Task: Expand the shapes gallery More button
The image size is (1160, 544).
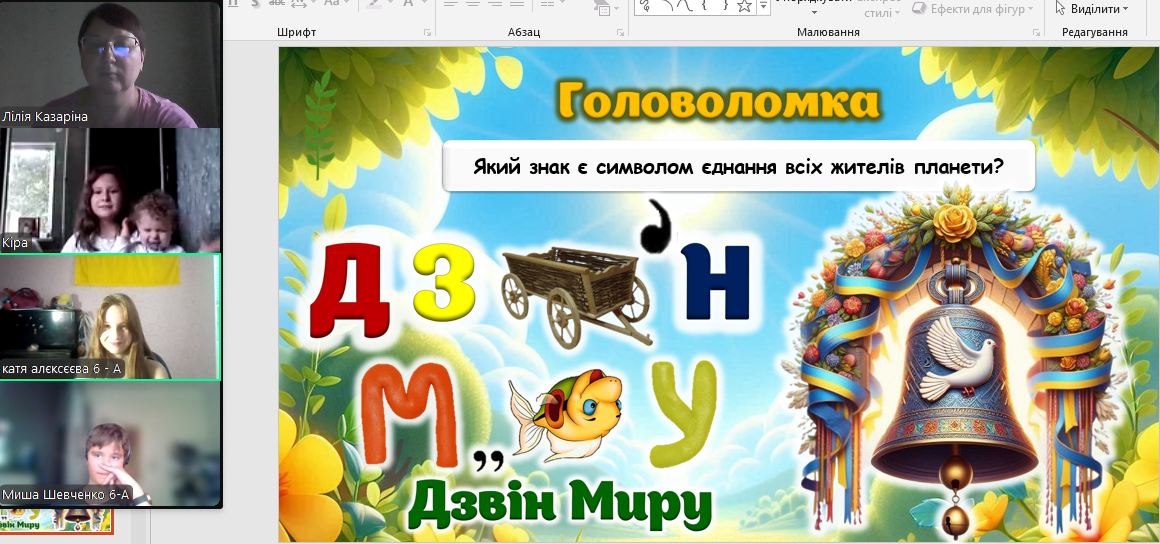Action: (763, 7)
